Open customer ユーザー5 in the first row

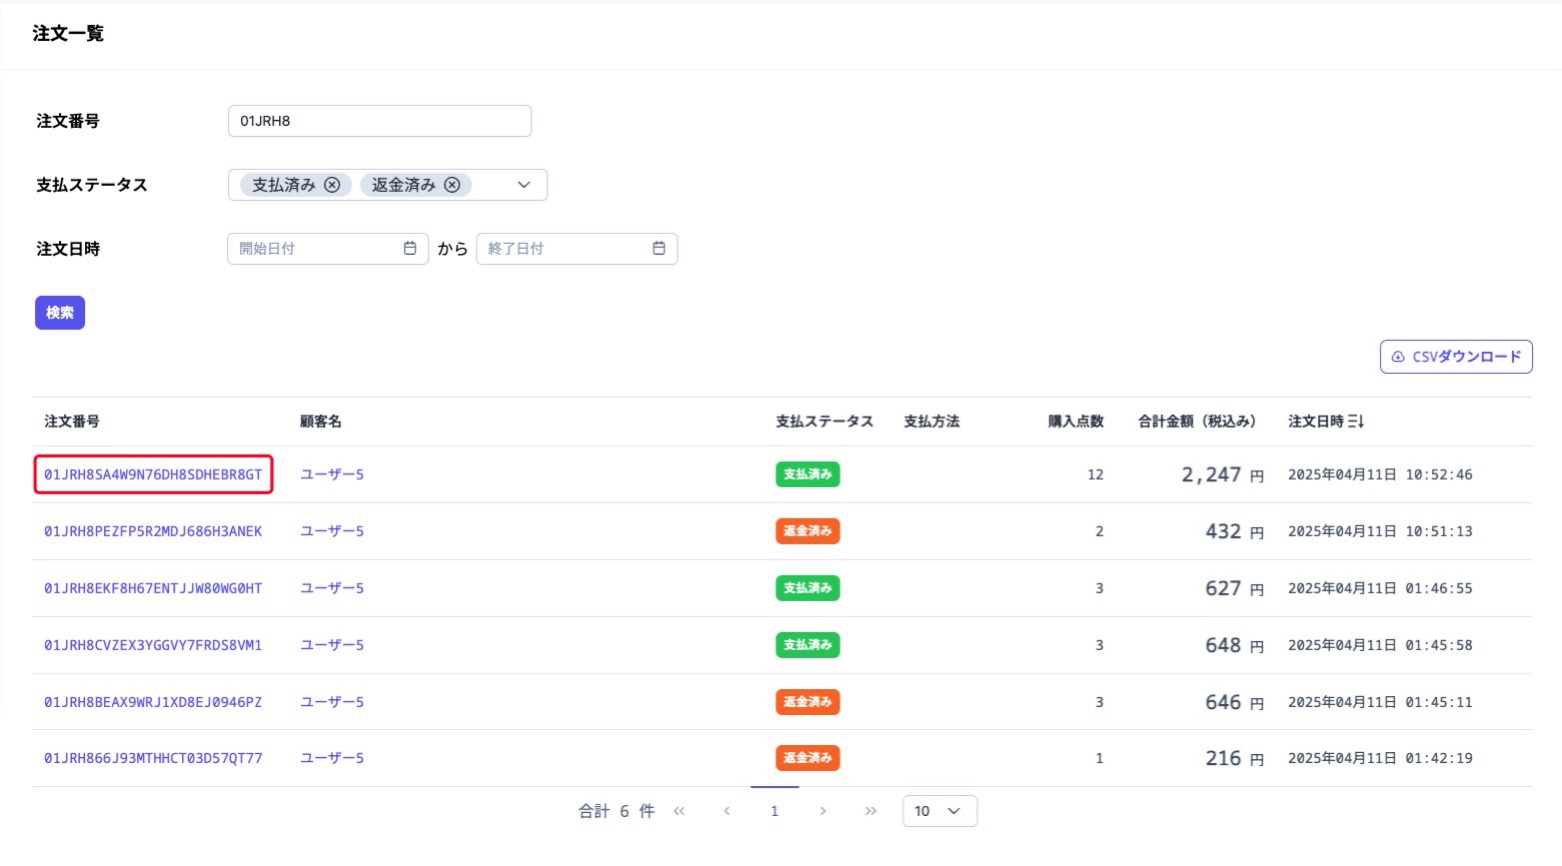click(331, 474)
